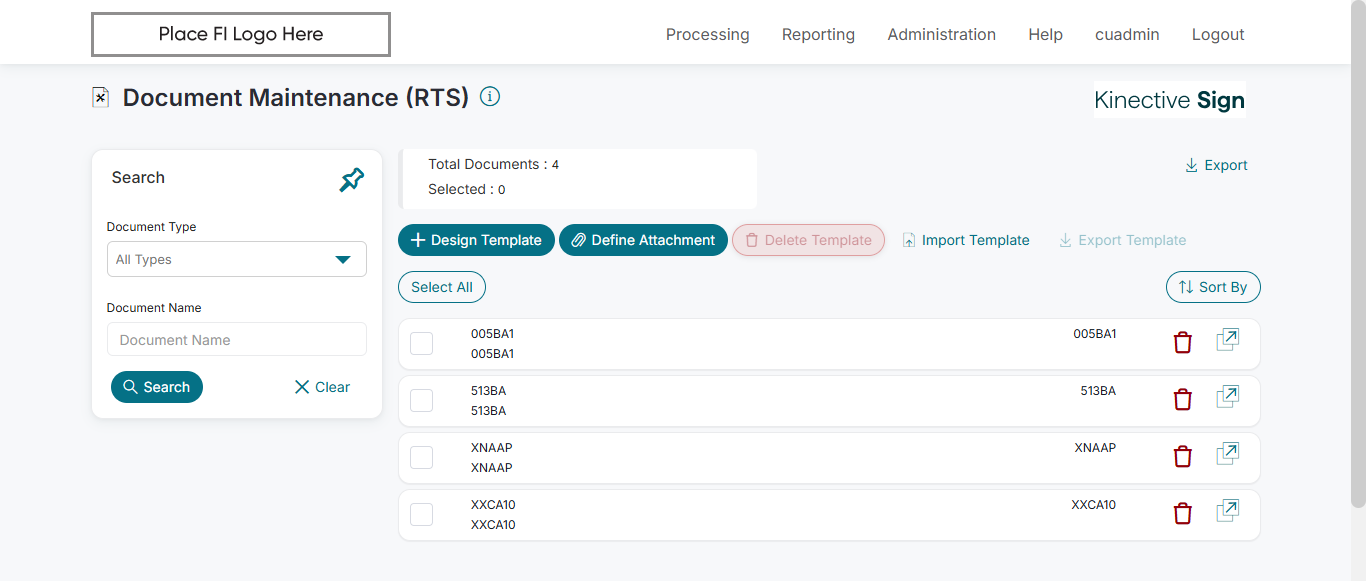Click the info icon beside Document Maintenance title
Viewport: 1366px width, 581px height.
click(x=490, y=97)
